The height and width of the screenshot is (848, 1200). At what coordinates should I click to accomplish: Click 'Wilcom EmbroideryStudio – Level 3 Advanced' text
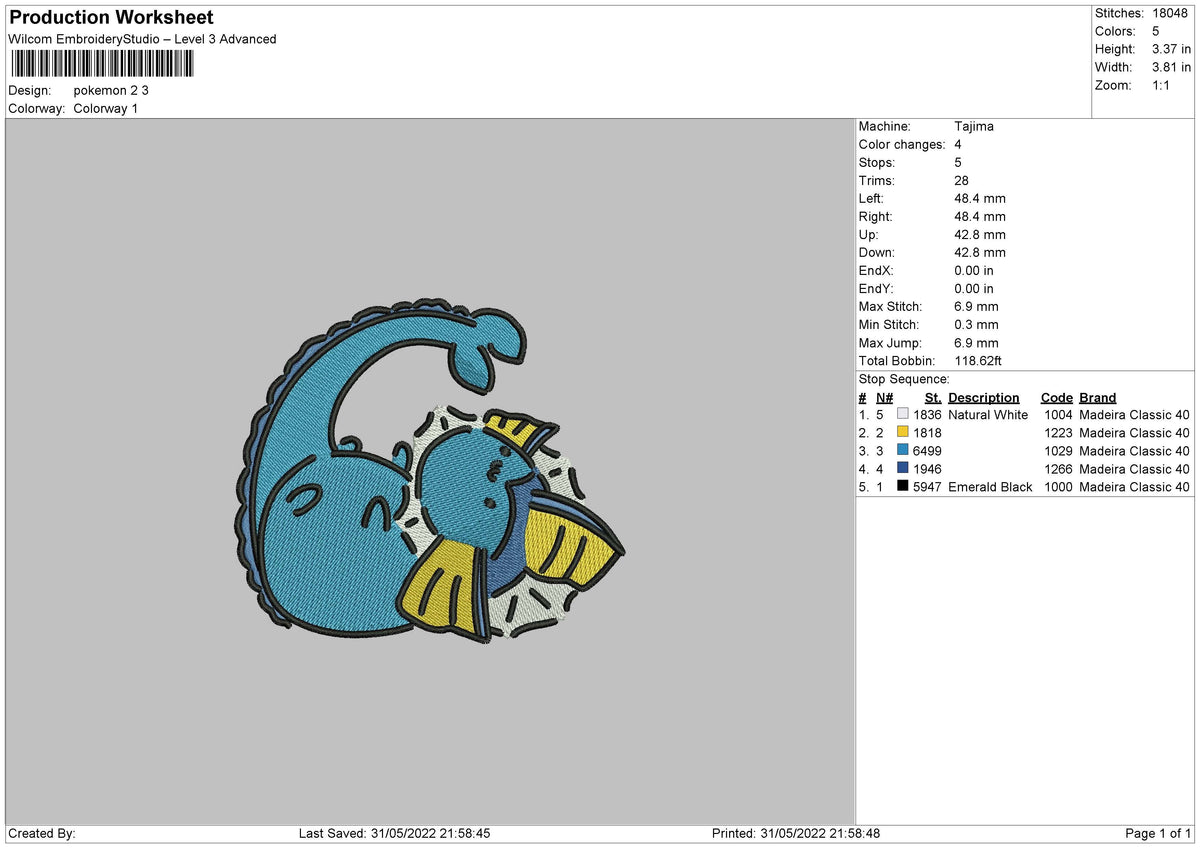coord(142,39)
